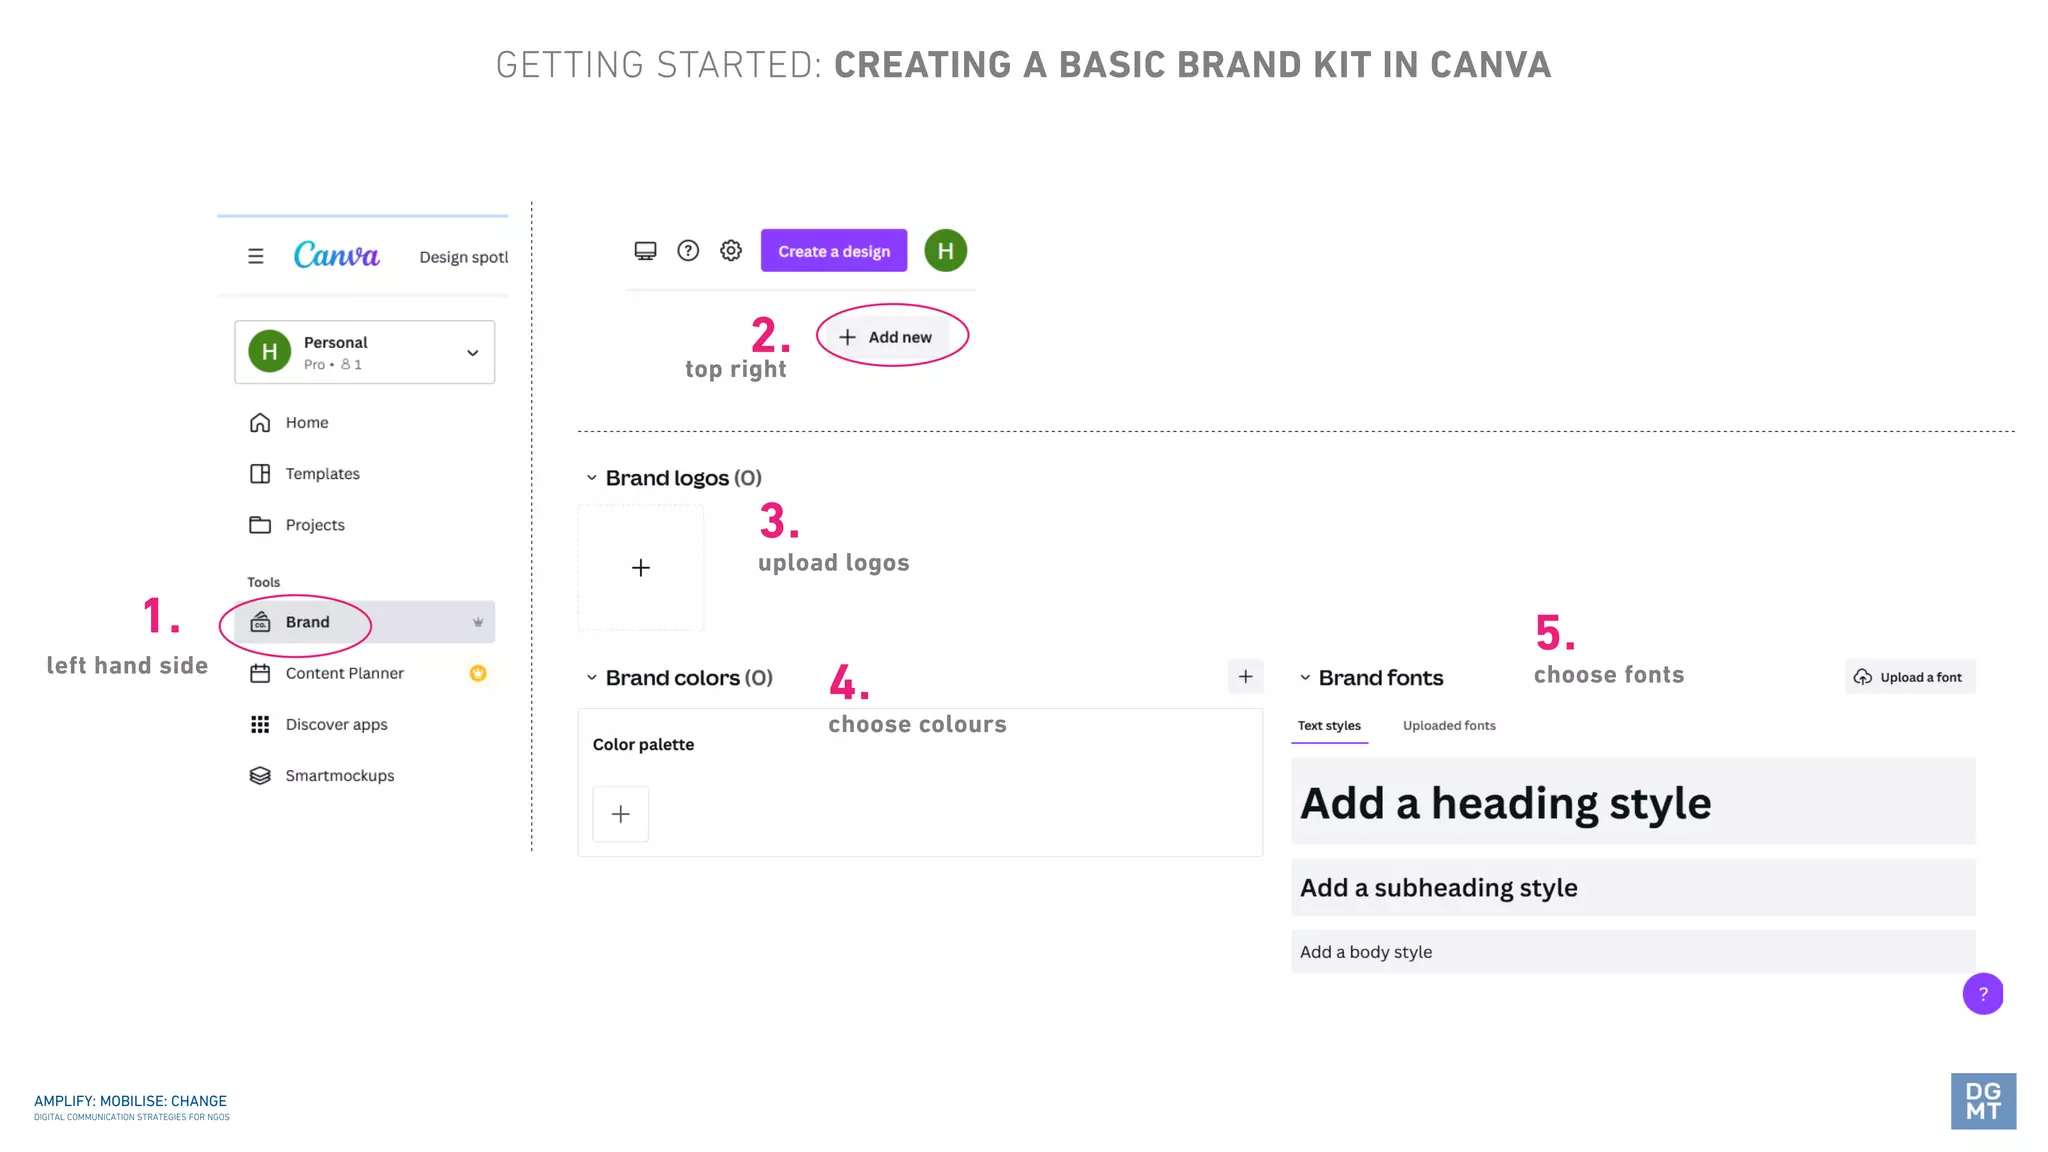Open the desktop app monitor icon
The height and width of the screenshot is (1152, 2048).
pos(646,251)
